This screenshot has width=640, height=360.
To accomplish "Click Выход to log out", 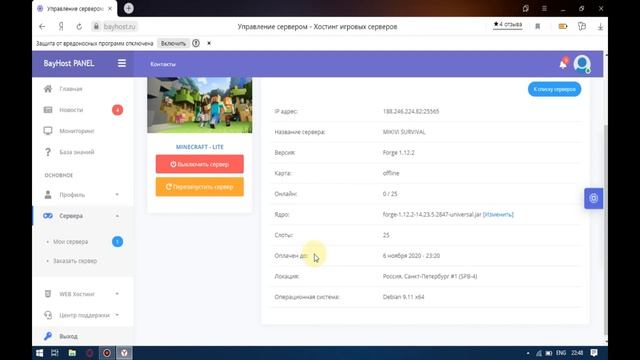I will click(x=68, y=336).
